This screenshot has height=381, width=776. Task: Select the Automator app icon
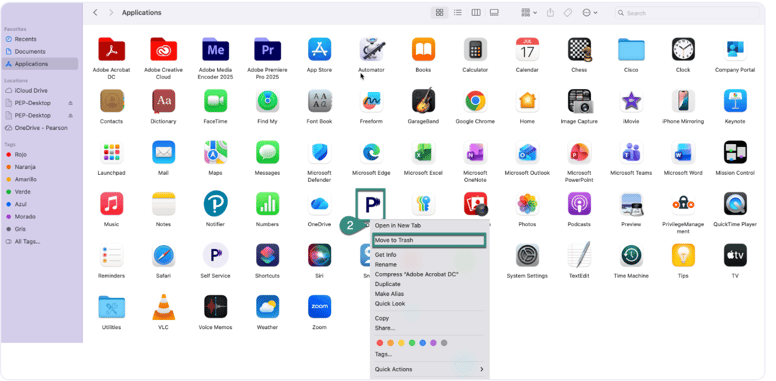tap(371, 49)
